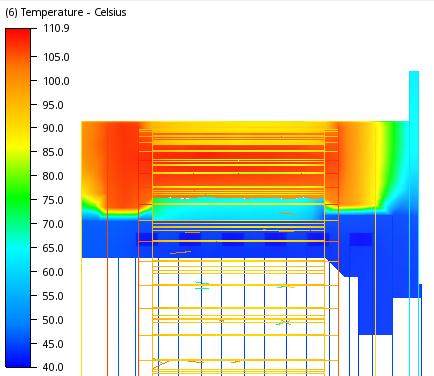The width and height of the screenshot is (434, 376).
Task: Probe the red hot zone left of the stack
Action: coord(123,167)
